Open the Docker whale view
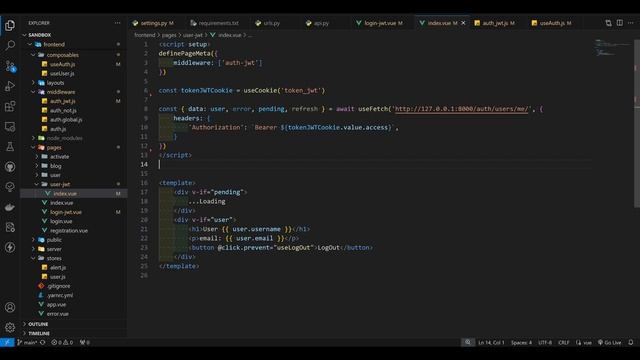640x360 pixels. (x=10, y=207)
